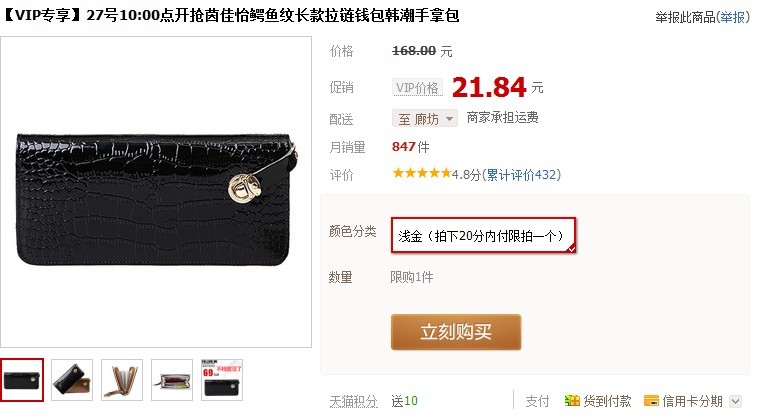The image size is (762, 420).
Task: Select the first black wallet thumbnail
Action: pos(22,380)
